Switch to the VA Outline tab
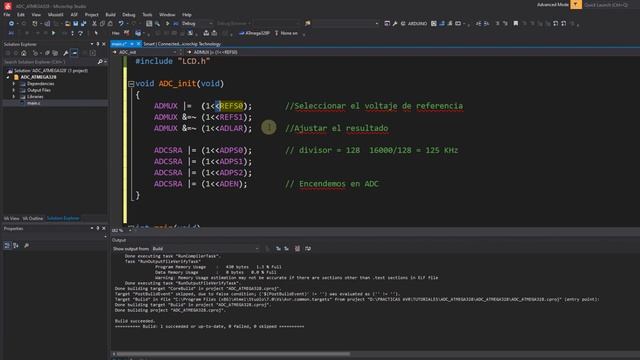 [33, 218]
